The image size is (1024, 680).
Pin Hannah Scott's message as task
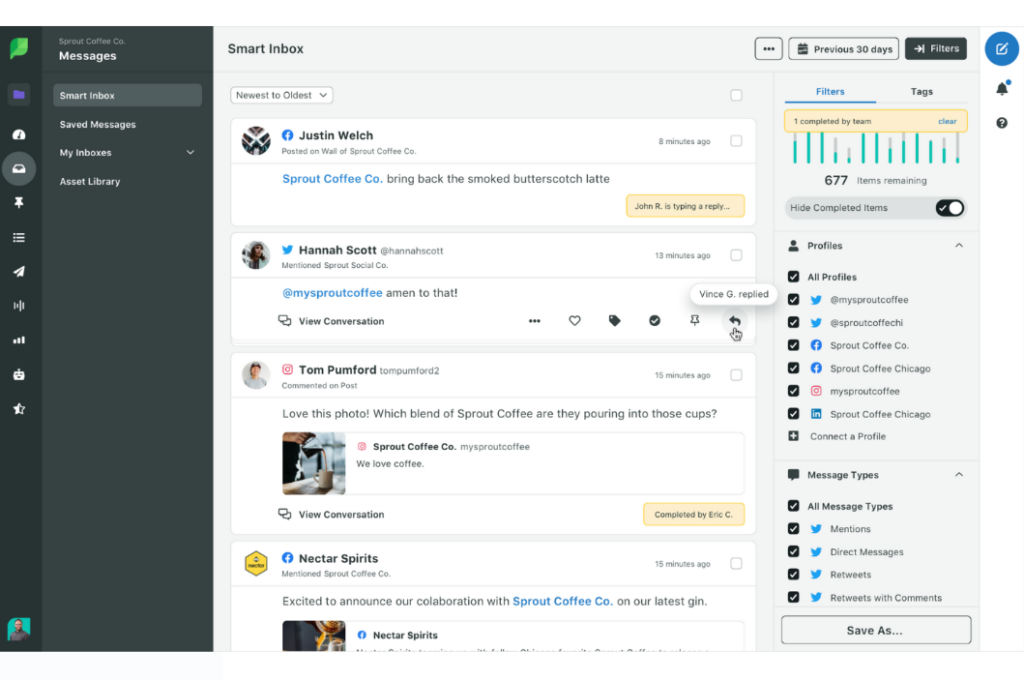click(x=694, y=320)
